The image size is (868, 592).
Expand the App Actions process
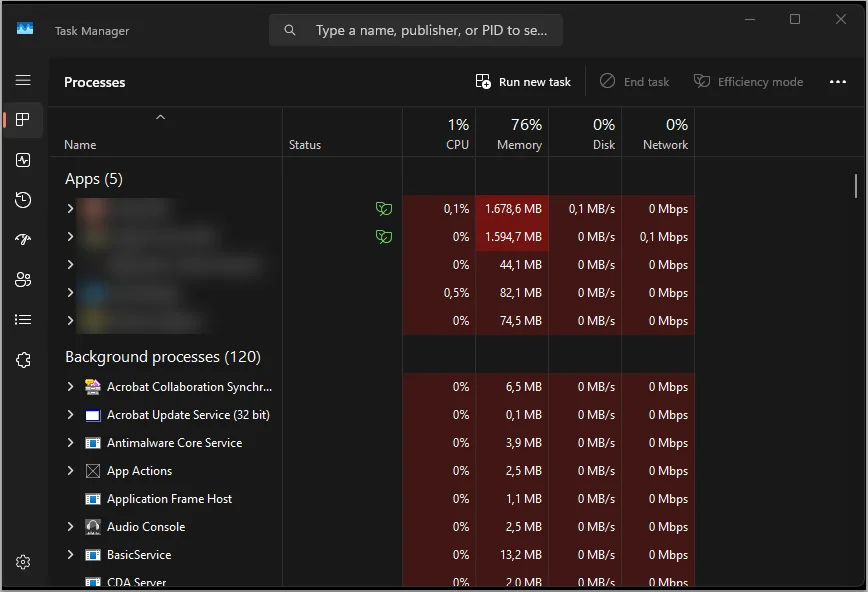[x=70, y=471]
